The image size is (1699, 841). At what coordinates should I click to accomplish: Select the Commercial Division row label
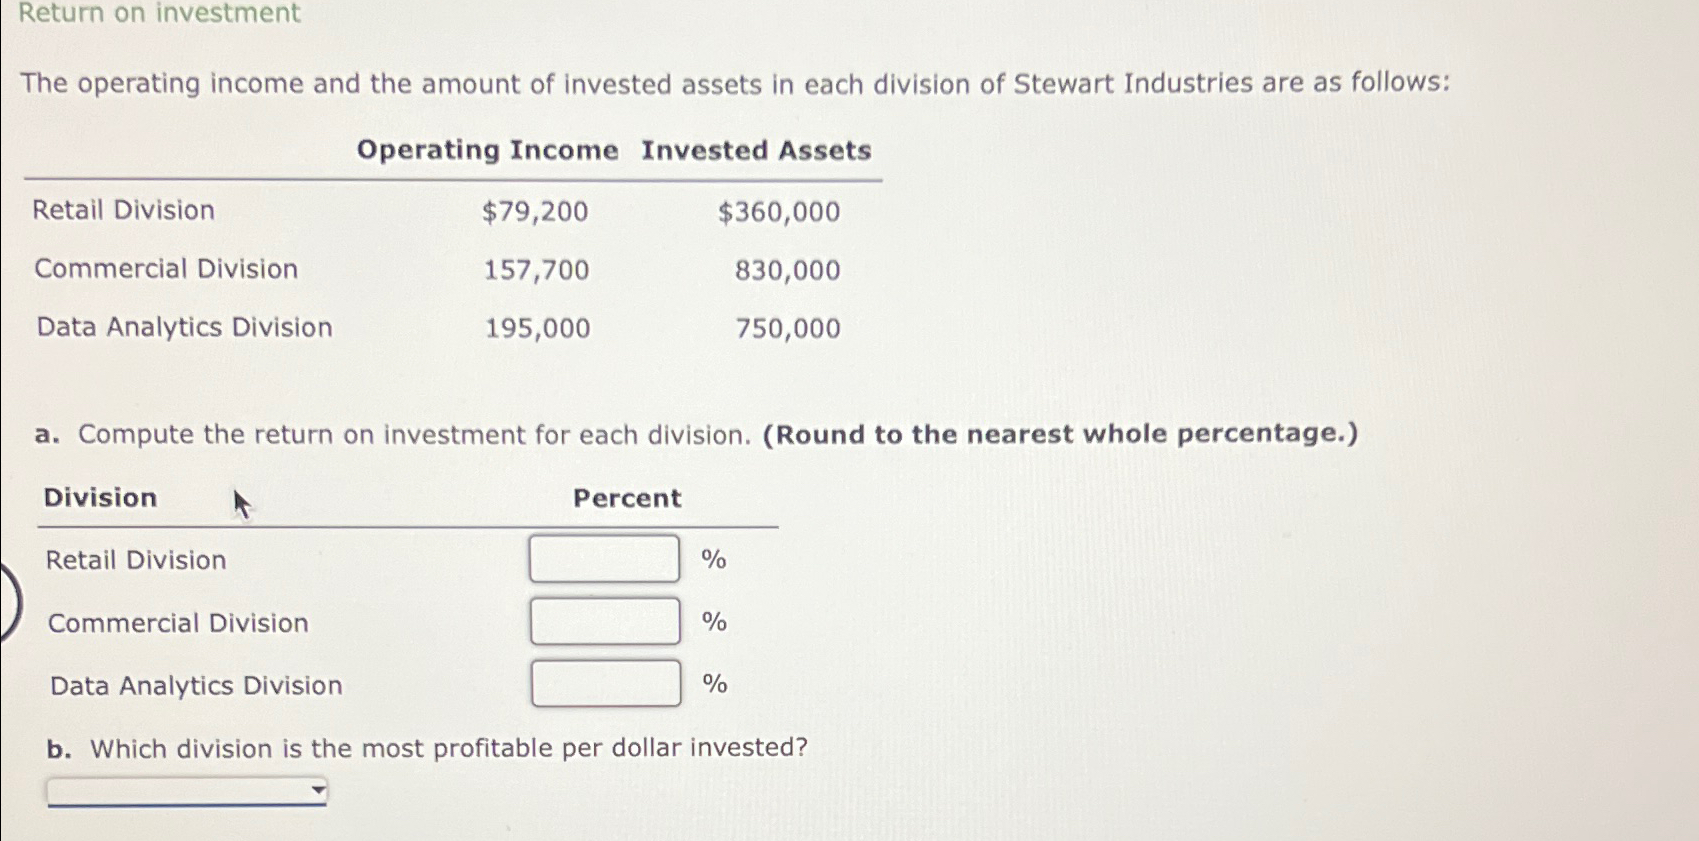[x=165, y=268]
